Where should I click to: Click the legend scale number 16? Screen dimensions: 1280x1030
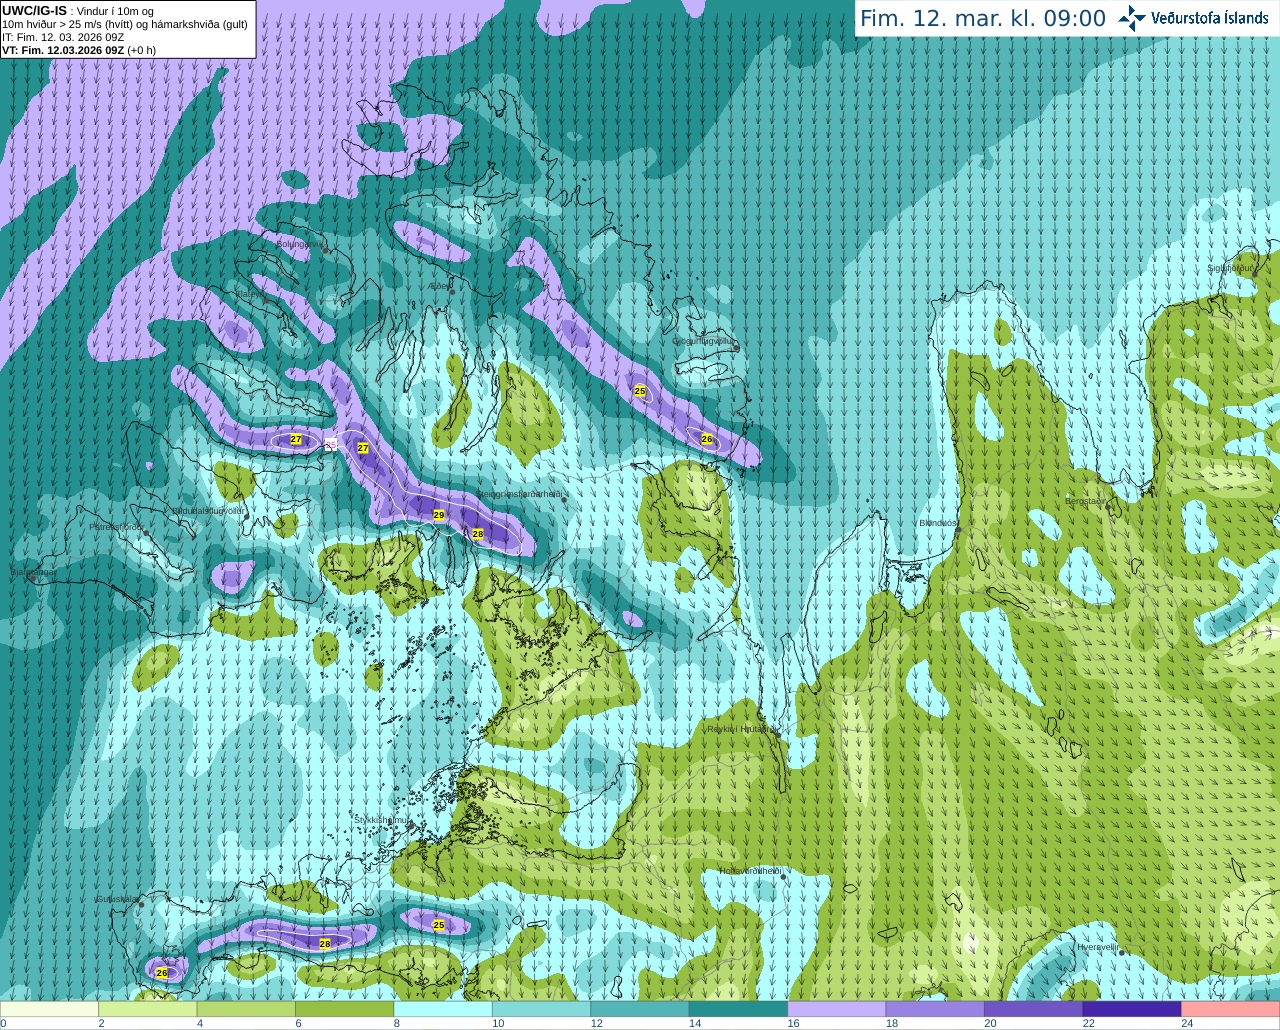coord(793,1023)
